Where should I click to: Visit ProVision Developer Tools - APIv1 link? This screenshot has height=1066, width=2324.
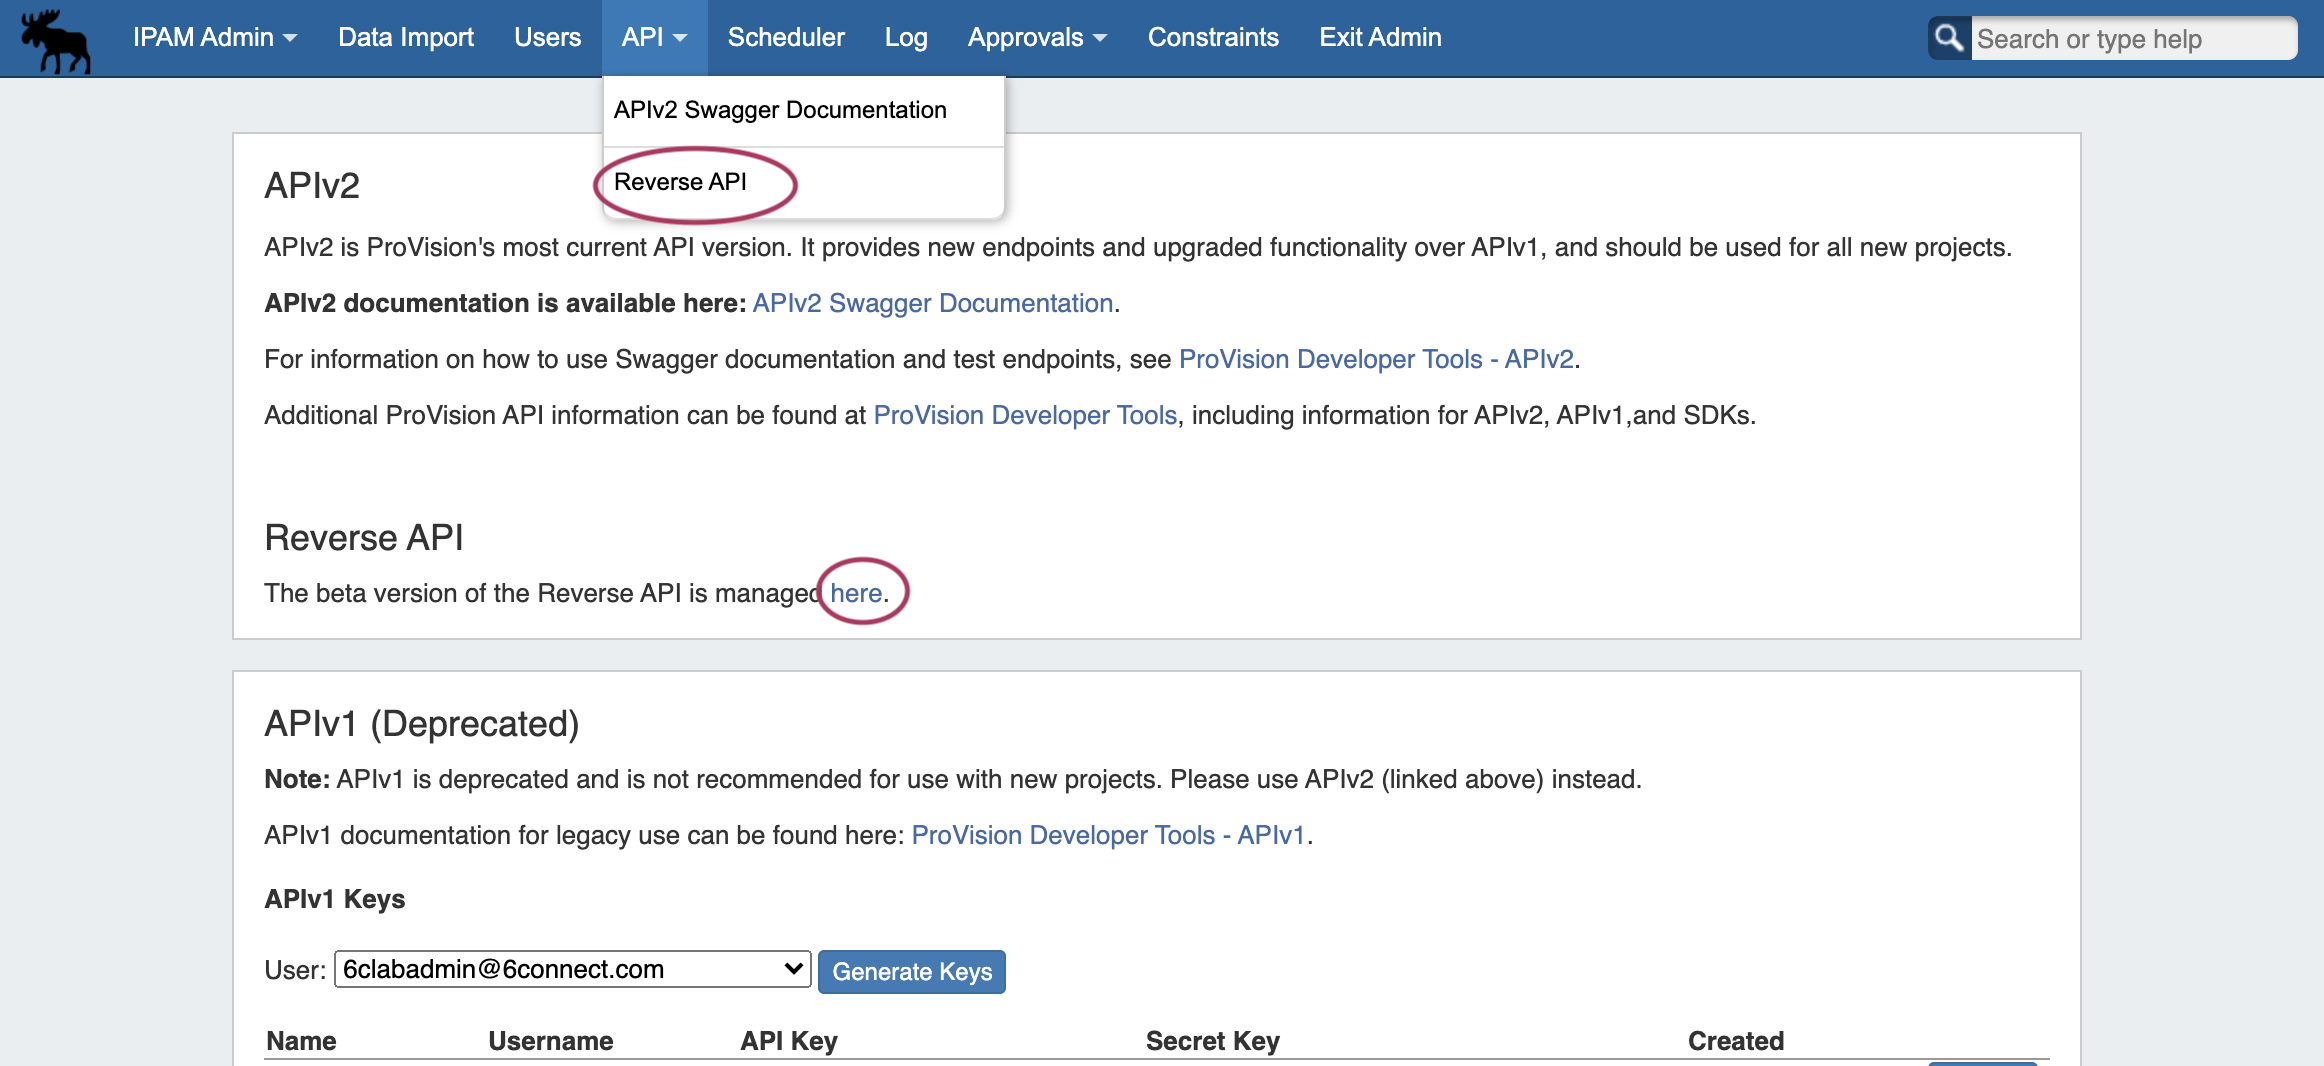(x=1108, y=835)
